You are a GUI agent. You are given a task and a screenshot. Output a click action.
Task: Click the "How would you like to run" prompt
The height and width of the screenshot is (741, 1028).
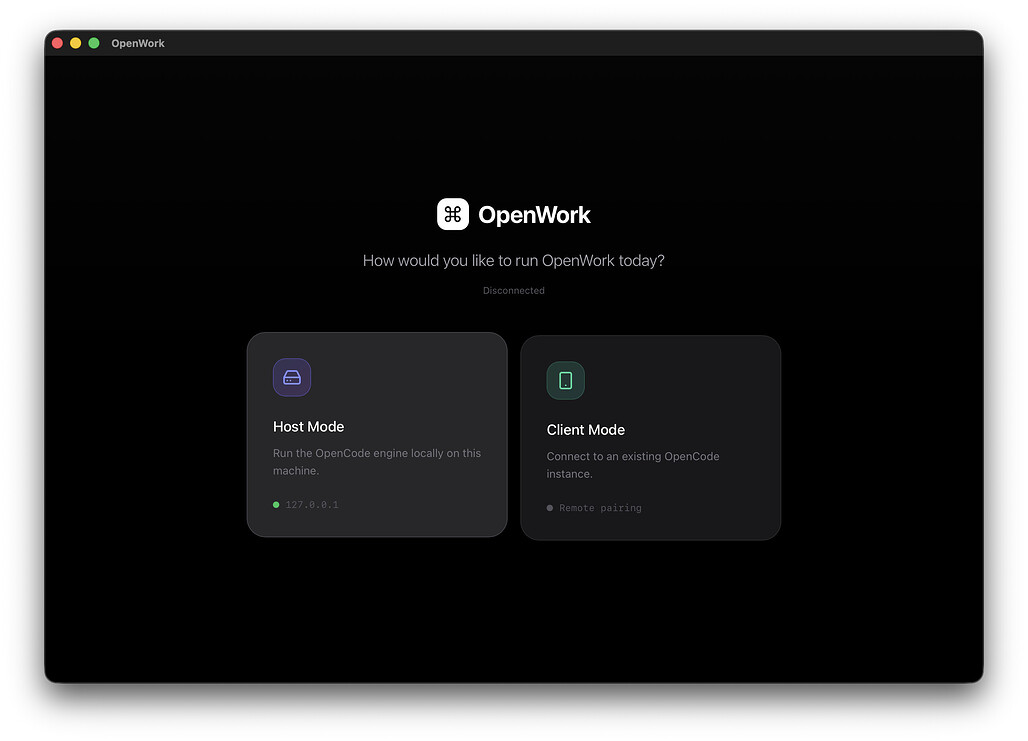513,261
